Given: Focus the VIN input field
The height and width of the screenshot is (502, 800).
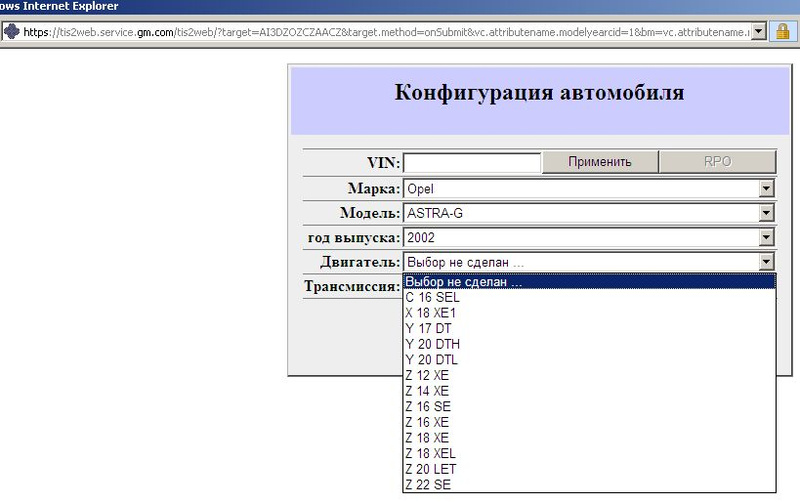Looking at the screenshot, I should click(x=472, y=163).
